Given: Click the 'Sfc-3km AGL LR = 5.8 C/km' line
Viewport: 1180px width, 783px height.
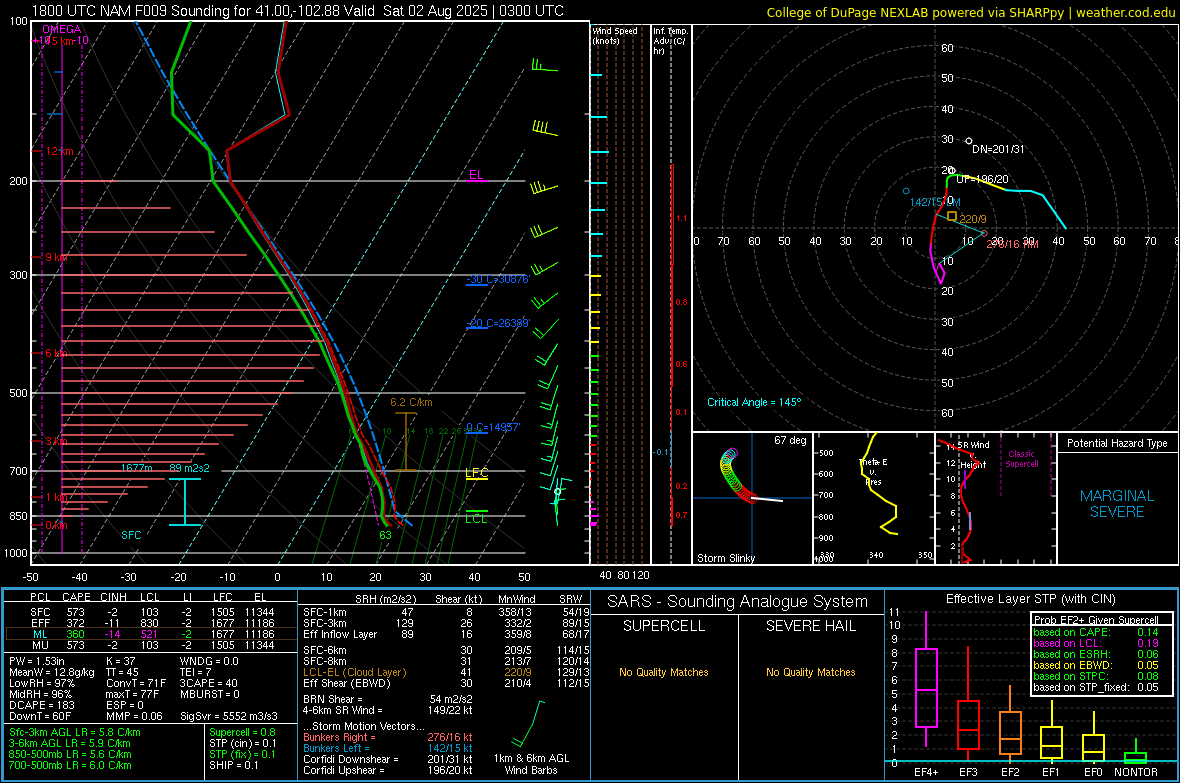Looking at the screenshot, I should point(75,732).
